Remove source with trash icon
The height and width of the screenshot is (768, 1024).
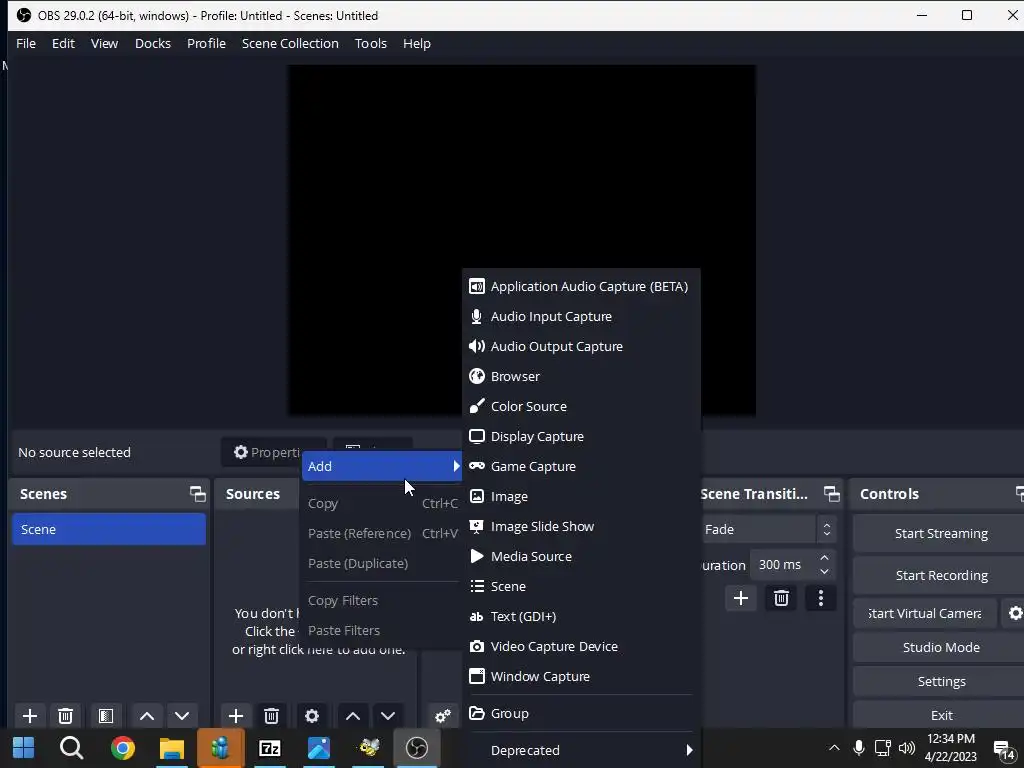[x=272, y=716]
